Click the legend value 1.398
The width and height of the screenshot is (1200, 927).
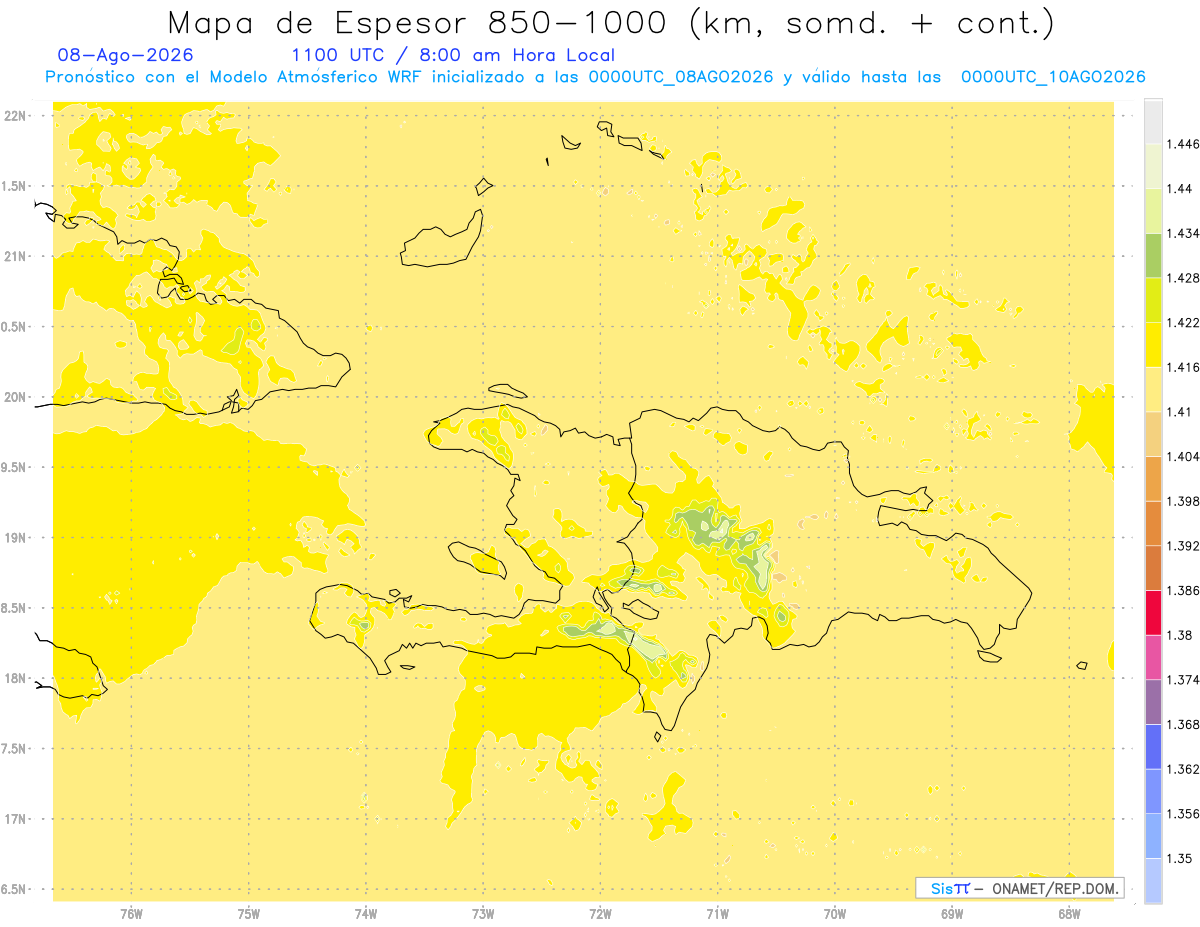pos(1183,501)
